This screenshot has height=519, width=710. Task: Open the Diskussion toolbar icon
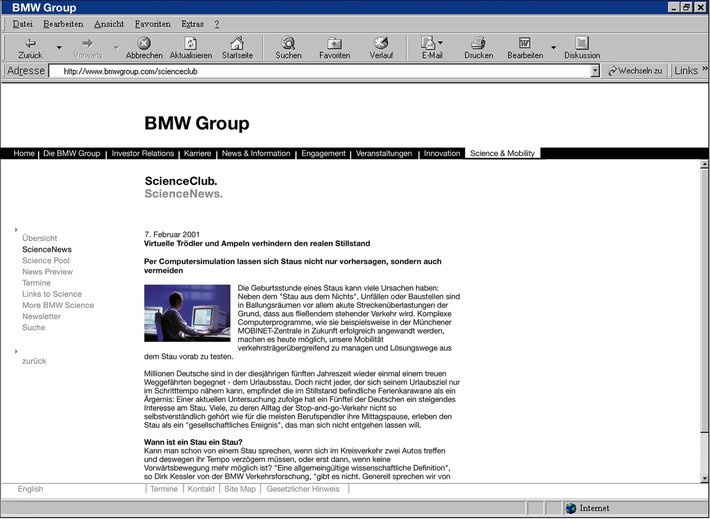(x=582, y=43)
